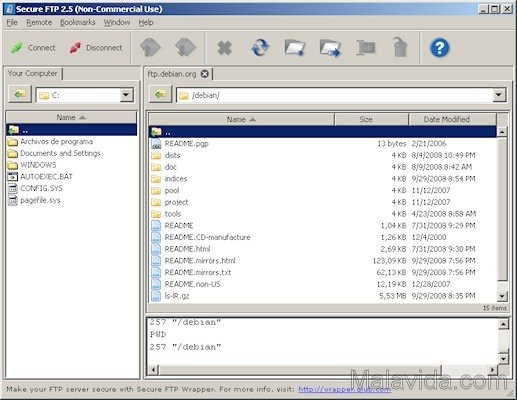Sort the remote list by Date Modified
Viewport: 517px width, 400px height.
click(452, 119)
